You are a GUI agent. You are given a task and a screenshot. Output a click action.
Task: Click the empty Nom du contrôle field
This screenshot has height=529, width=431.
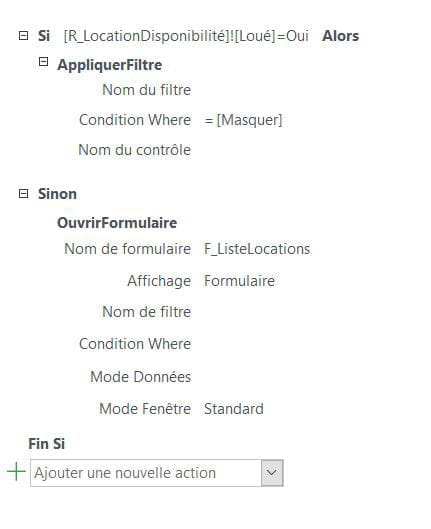[270, 150]
